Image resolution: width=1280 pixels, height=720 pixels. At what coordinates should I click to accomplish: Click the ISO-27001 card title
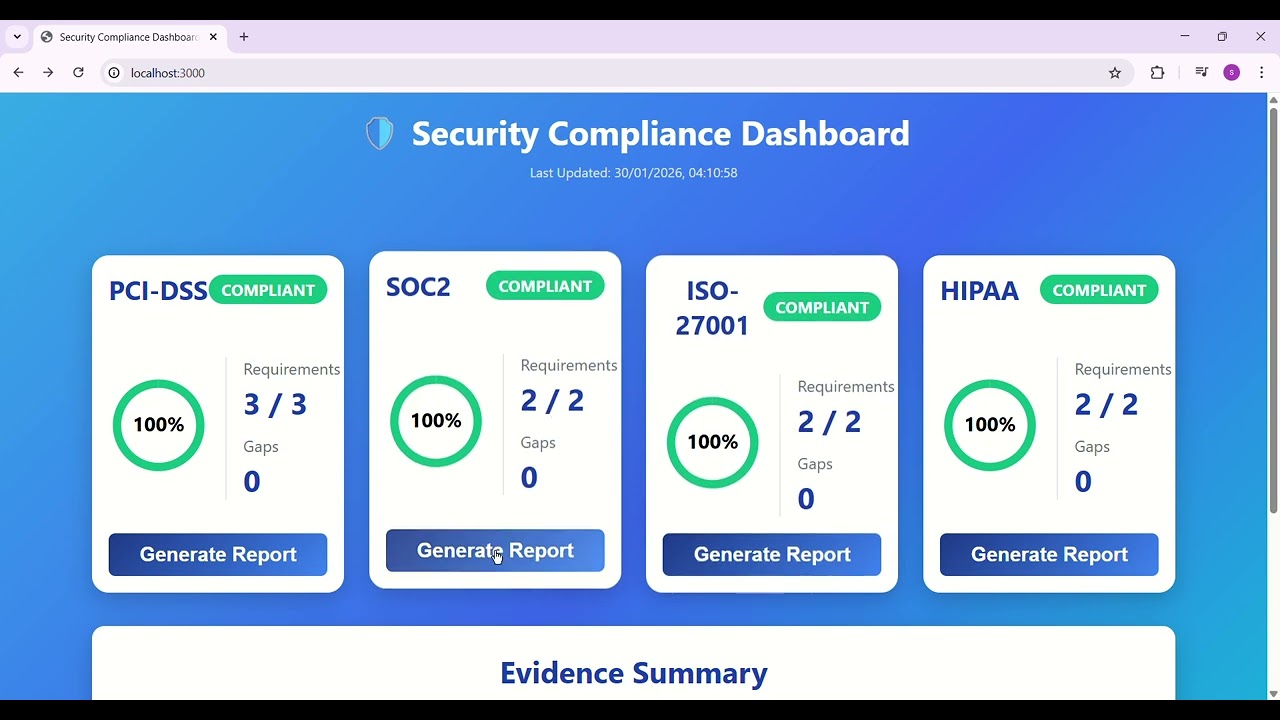[712, 308]
